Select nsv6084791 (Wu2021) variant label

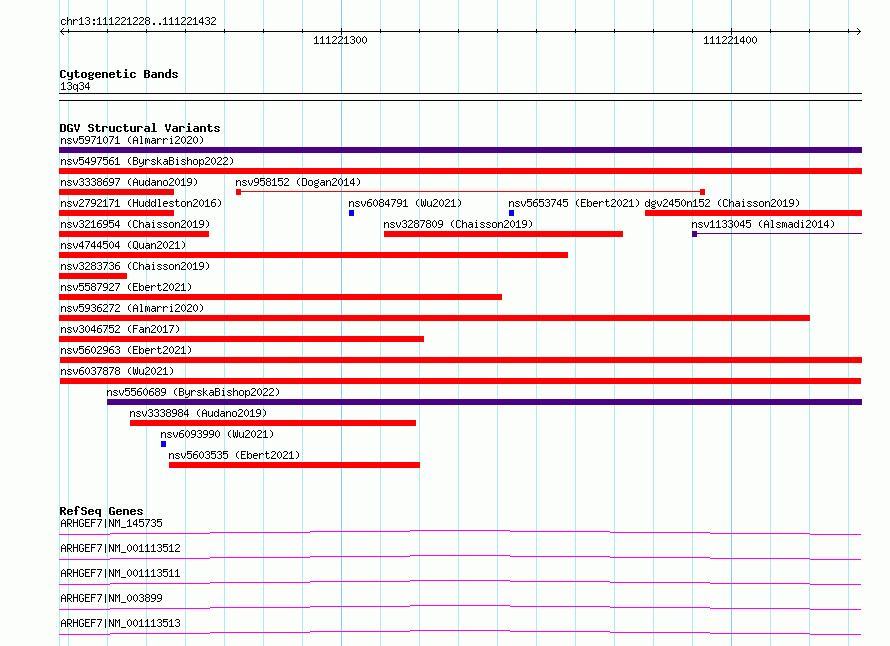pos(405,203)
